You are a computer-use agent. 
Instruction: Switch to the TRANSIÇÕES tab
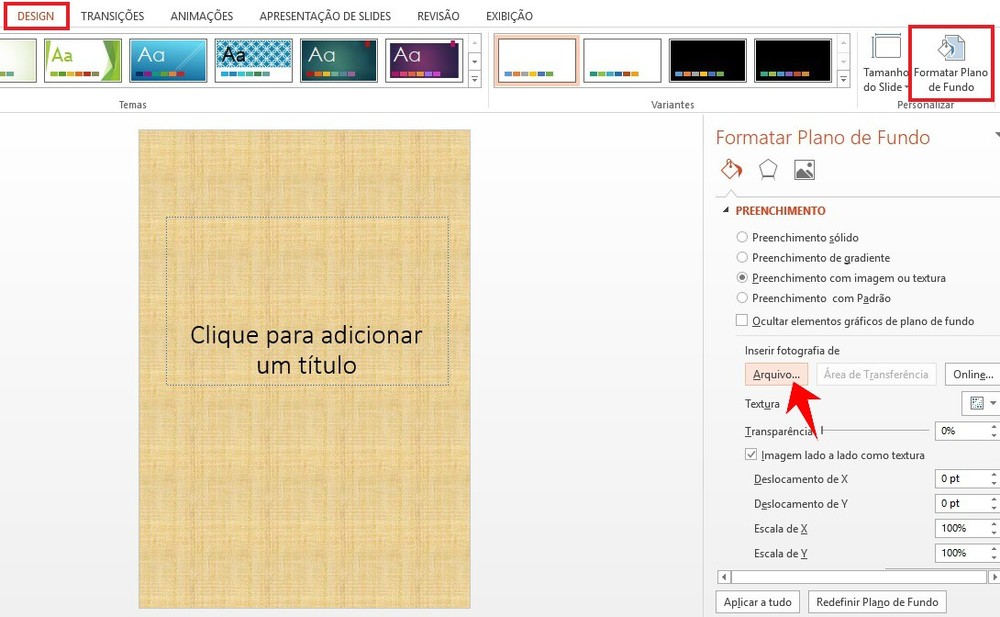click(112, 15)
